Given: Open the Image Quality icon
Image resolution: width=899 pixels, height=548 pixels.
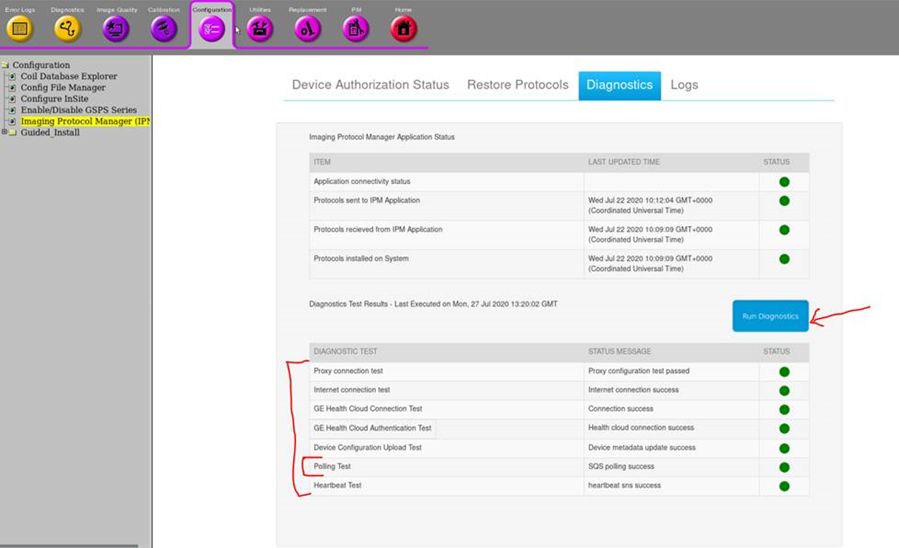Looking at the screenshot, I should coord(116,28).
